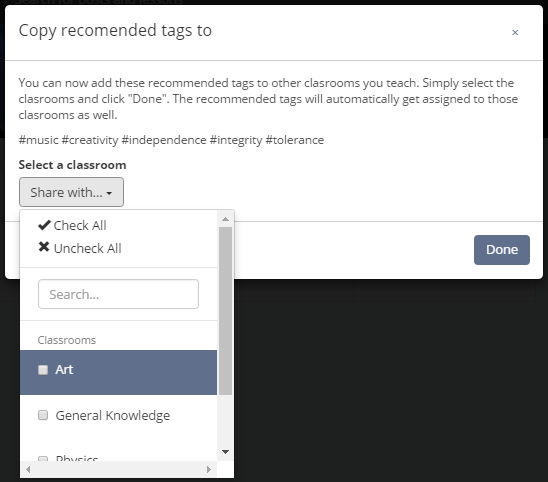This screenshot has width=548, height=482.
Task: Choose the General Knowledge classroom entry
Action: pyautogui.click(x=118, y=416)
